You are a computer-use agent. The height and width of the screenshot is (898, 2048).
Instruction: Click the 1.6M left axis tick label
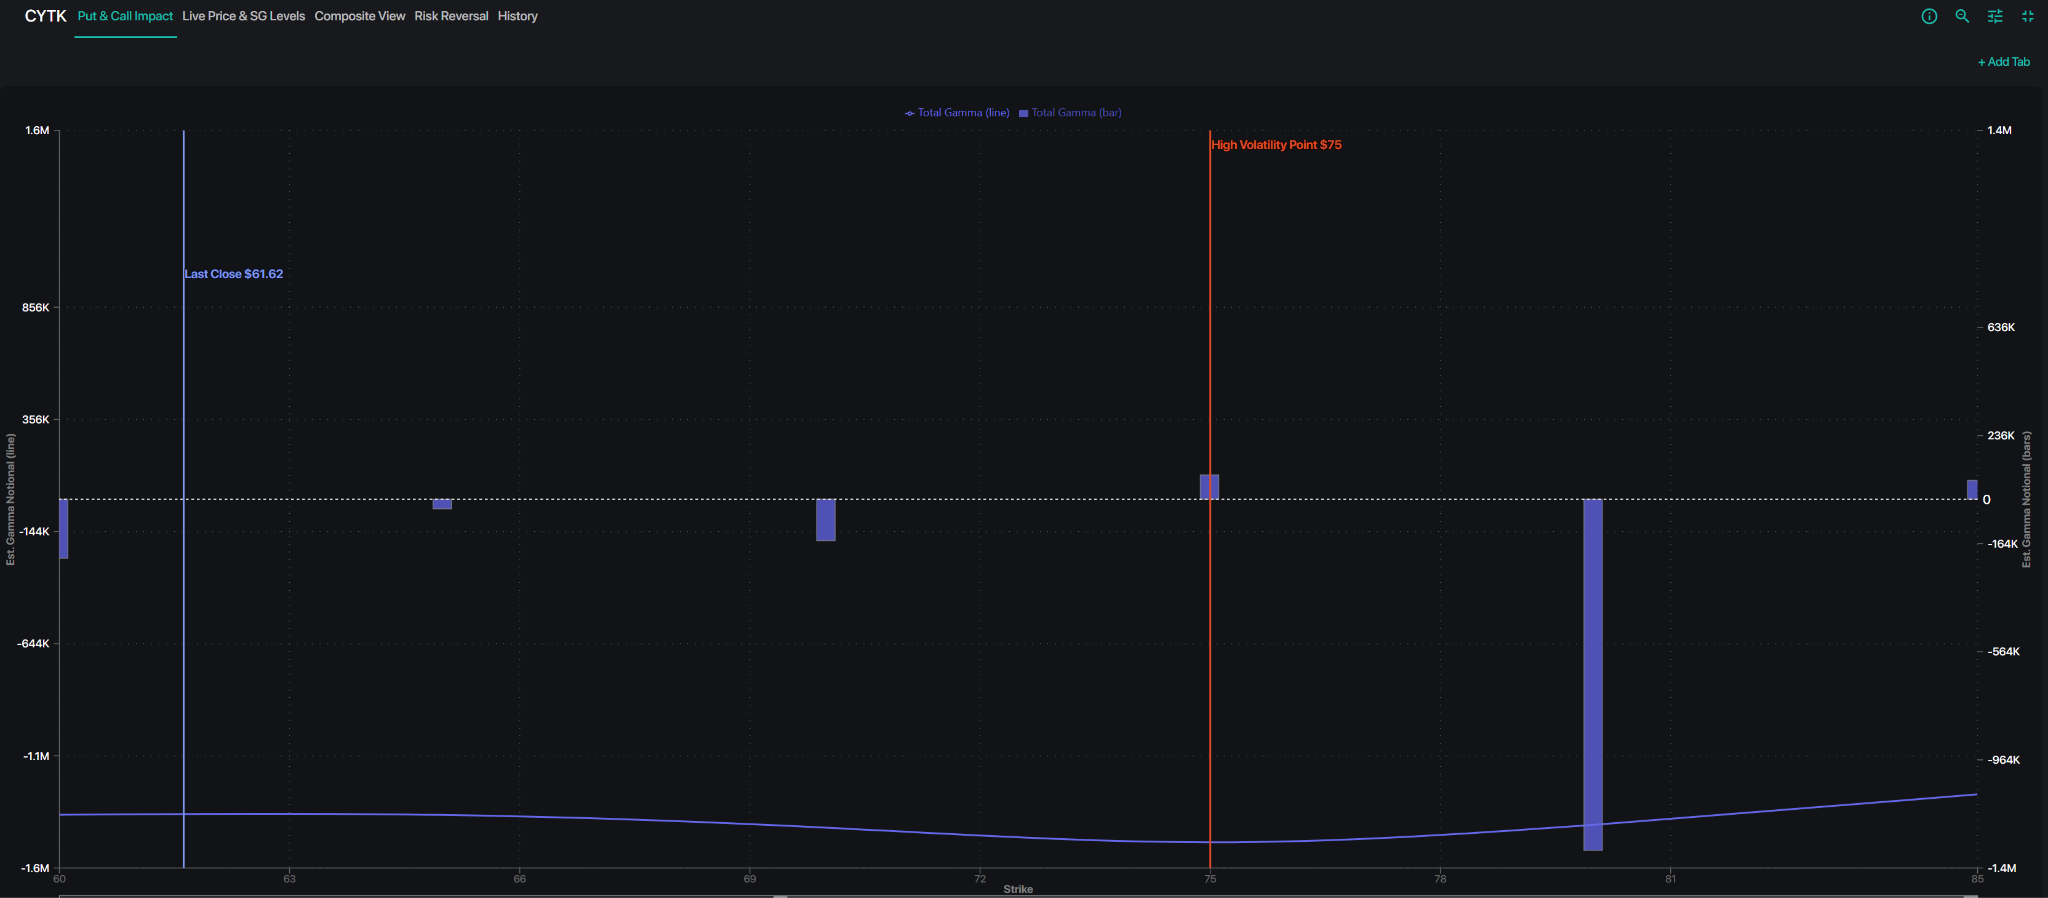tap(37, 130)
